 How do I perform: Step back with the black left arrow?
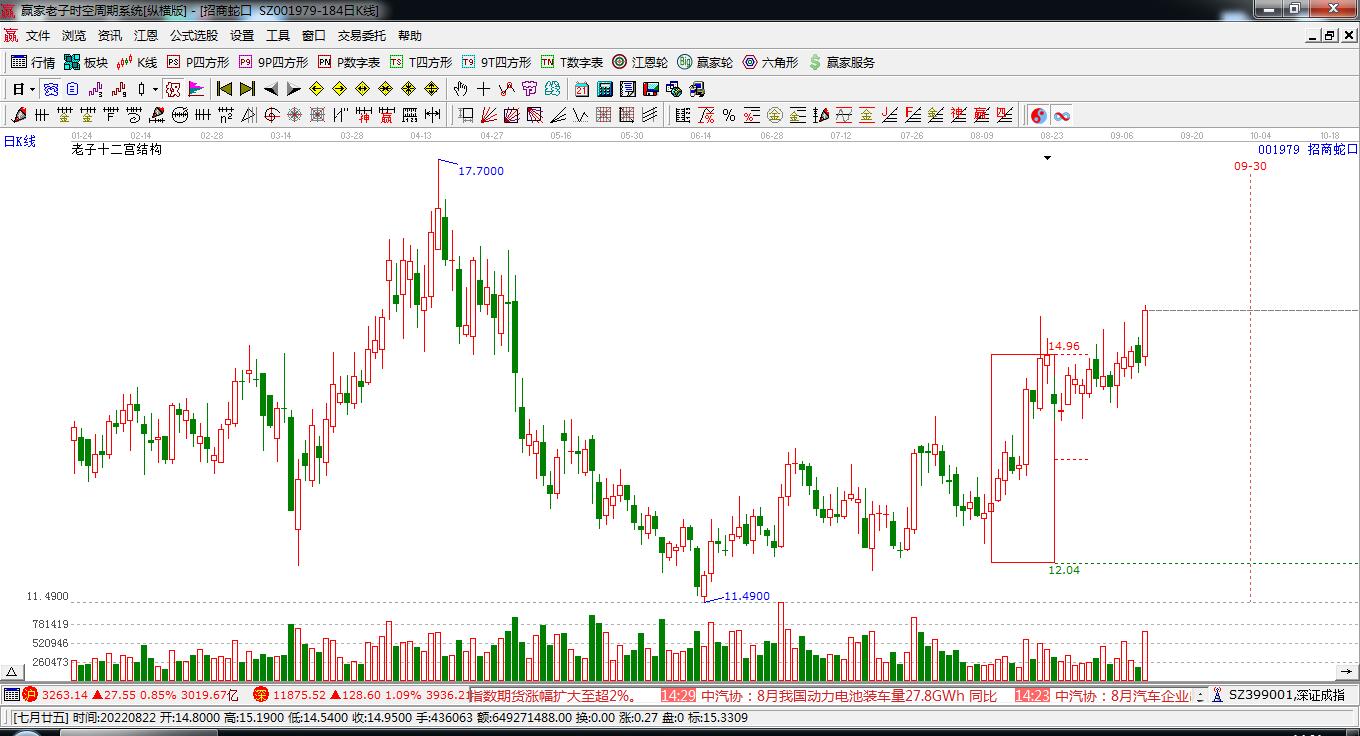tap(271, 89)
